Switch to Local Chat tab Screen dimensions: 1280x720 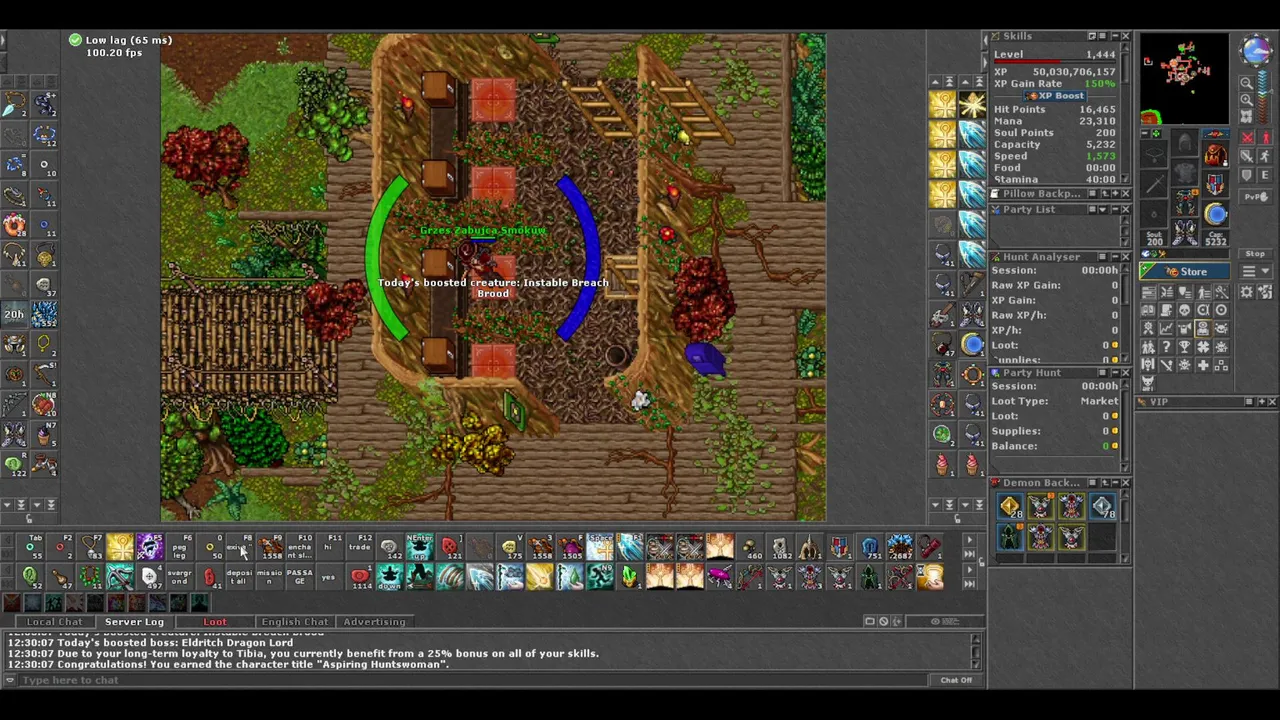tap(54, 622)
